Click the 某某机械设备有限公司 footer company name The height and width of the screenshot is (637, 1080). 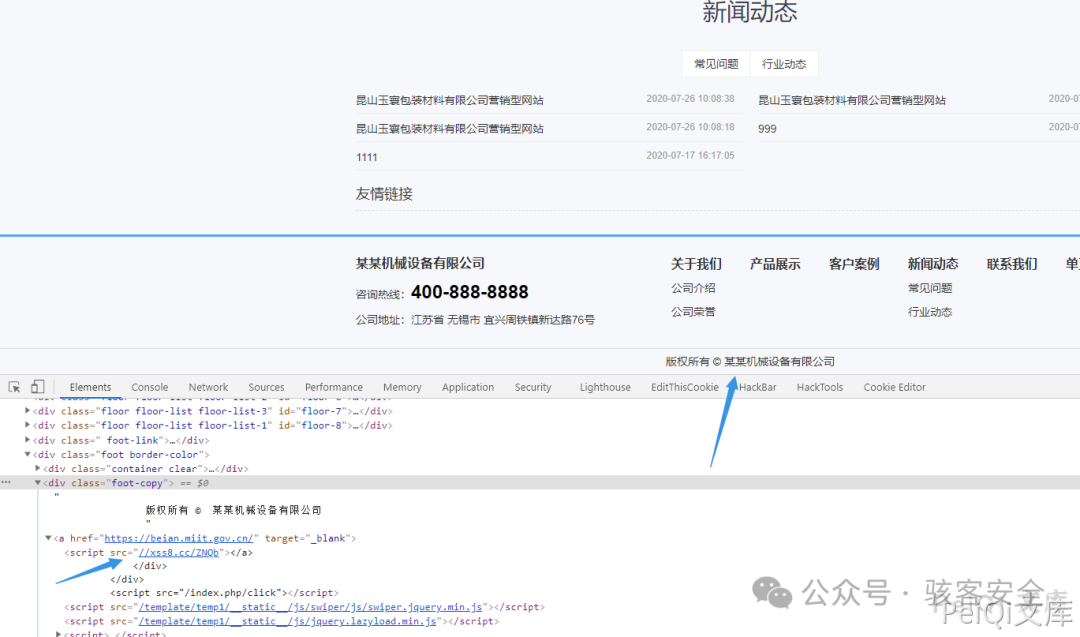pyautogui.click(x=420, y=263)
